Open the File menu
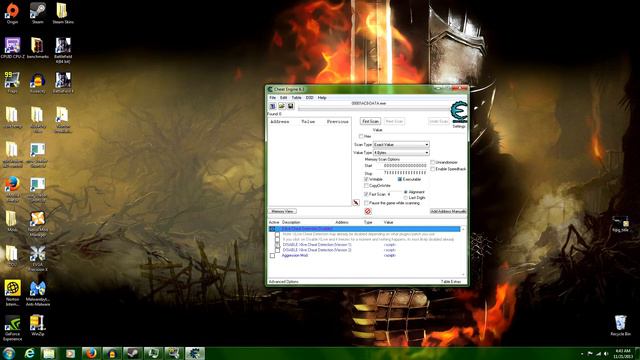This screenshot has height=360, width=640. (x=272, y=98)
